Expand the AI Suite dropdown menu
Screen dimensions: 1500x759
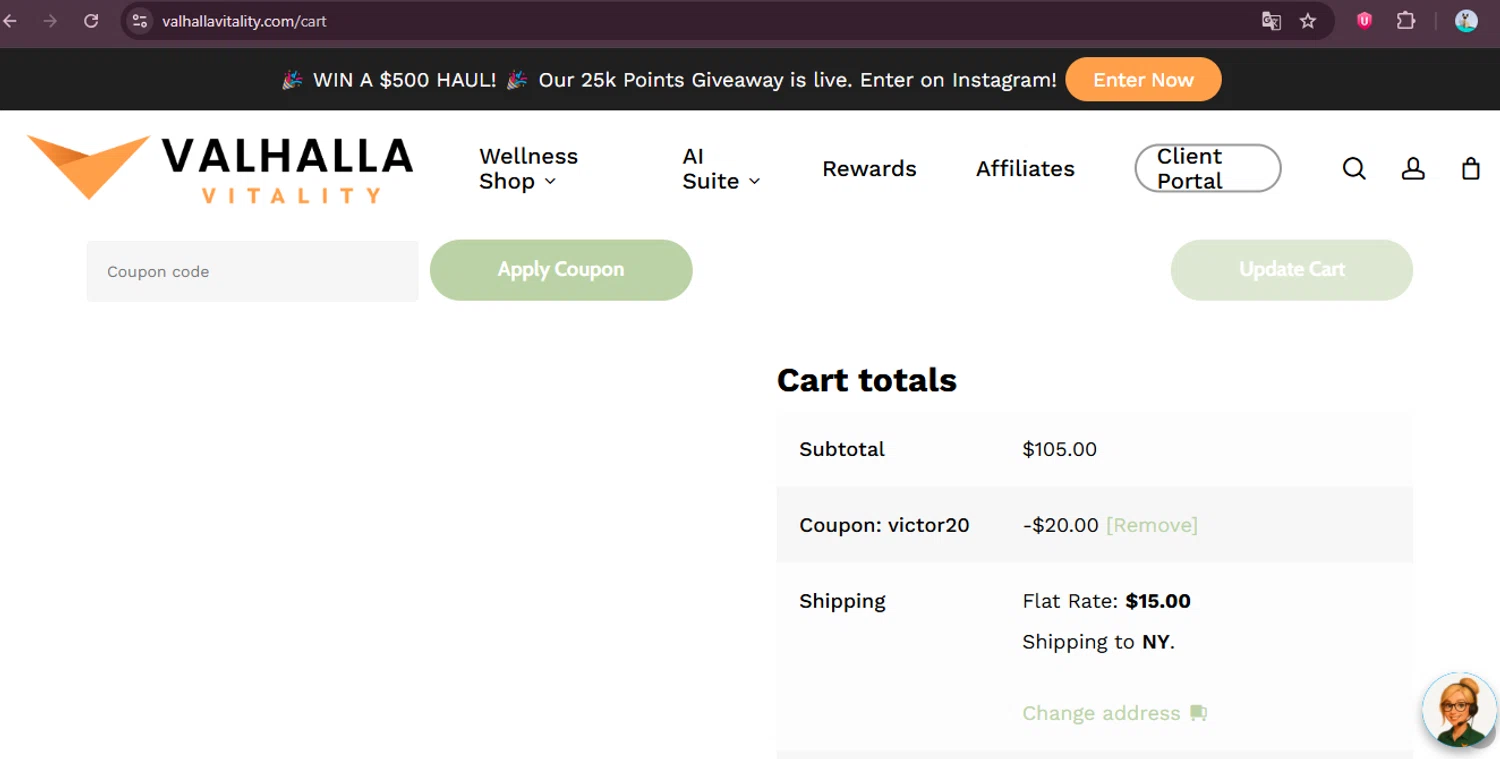(721, 169)
